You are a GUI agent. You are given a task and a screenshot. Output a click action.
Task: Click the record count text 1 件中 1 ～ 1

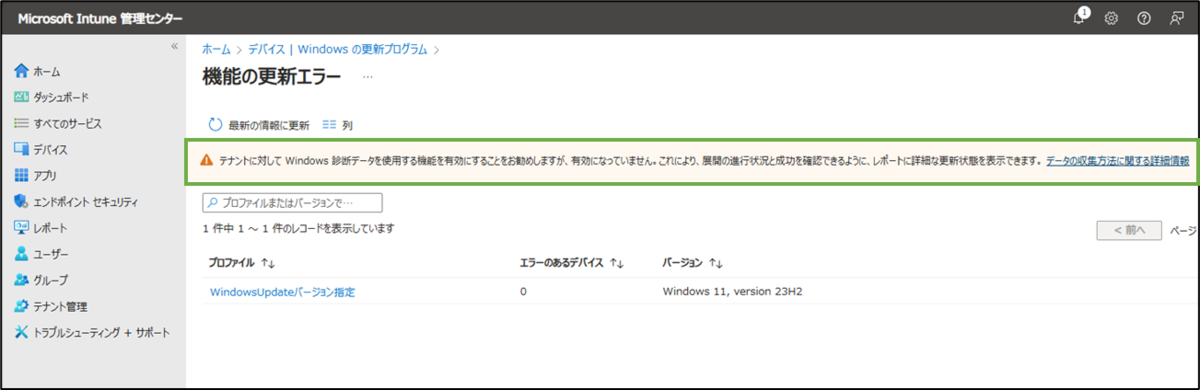click(298, 229)
